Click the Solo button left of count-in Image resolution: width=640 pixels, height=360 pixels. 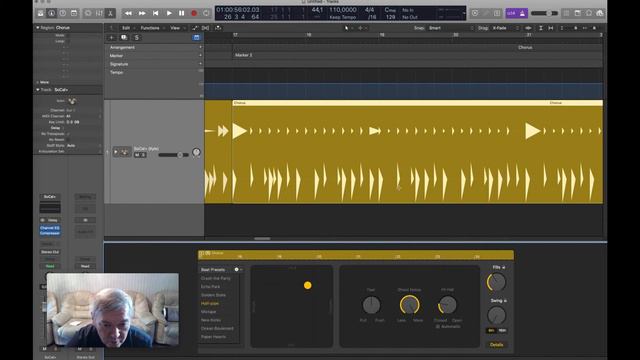pyautogui.click(x=497, y=13)
